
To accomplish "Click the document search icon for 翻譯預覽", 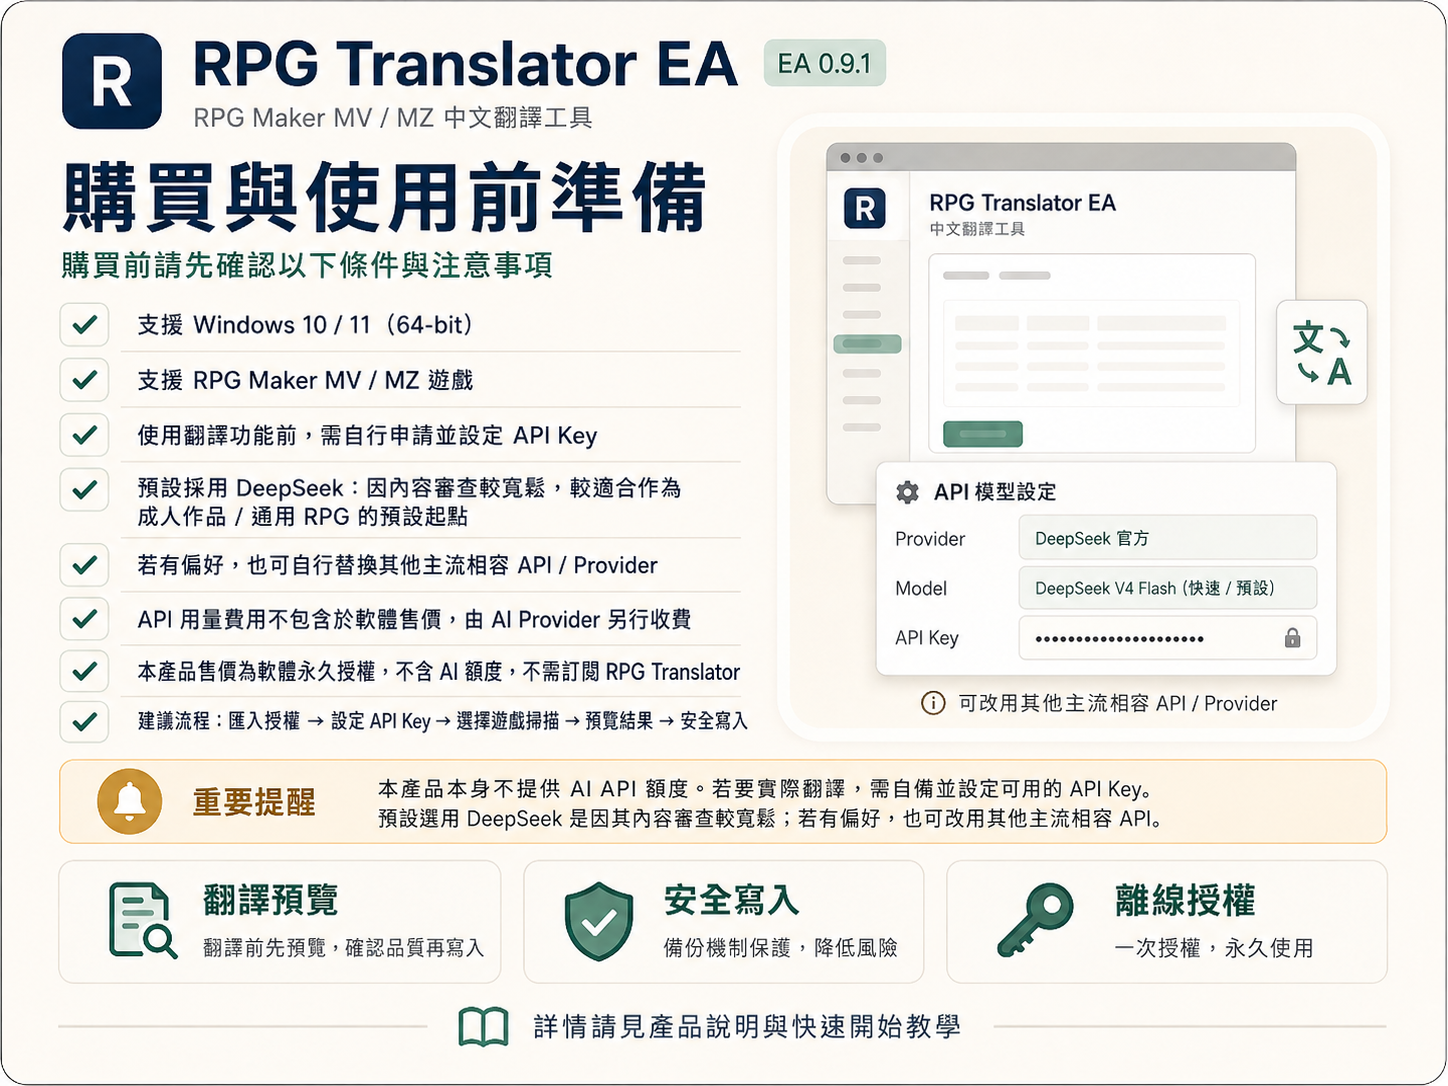I will coord(142,920).
